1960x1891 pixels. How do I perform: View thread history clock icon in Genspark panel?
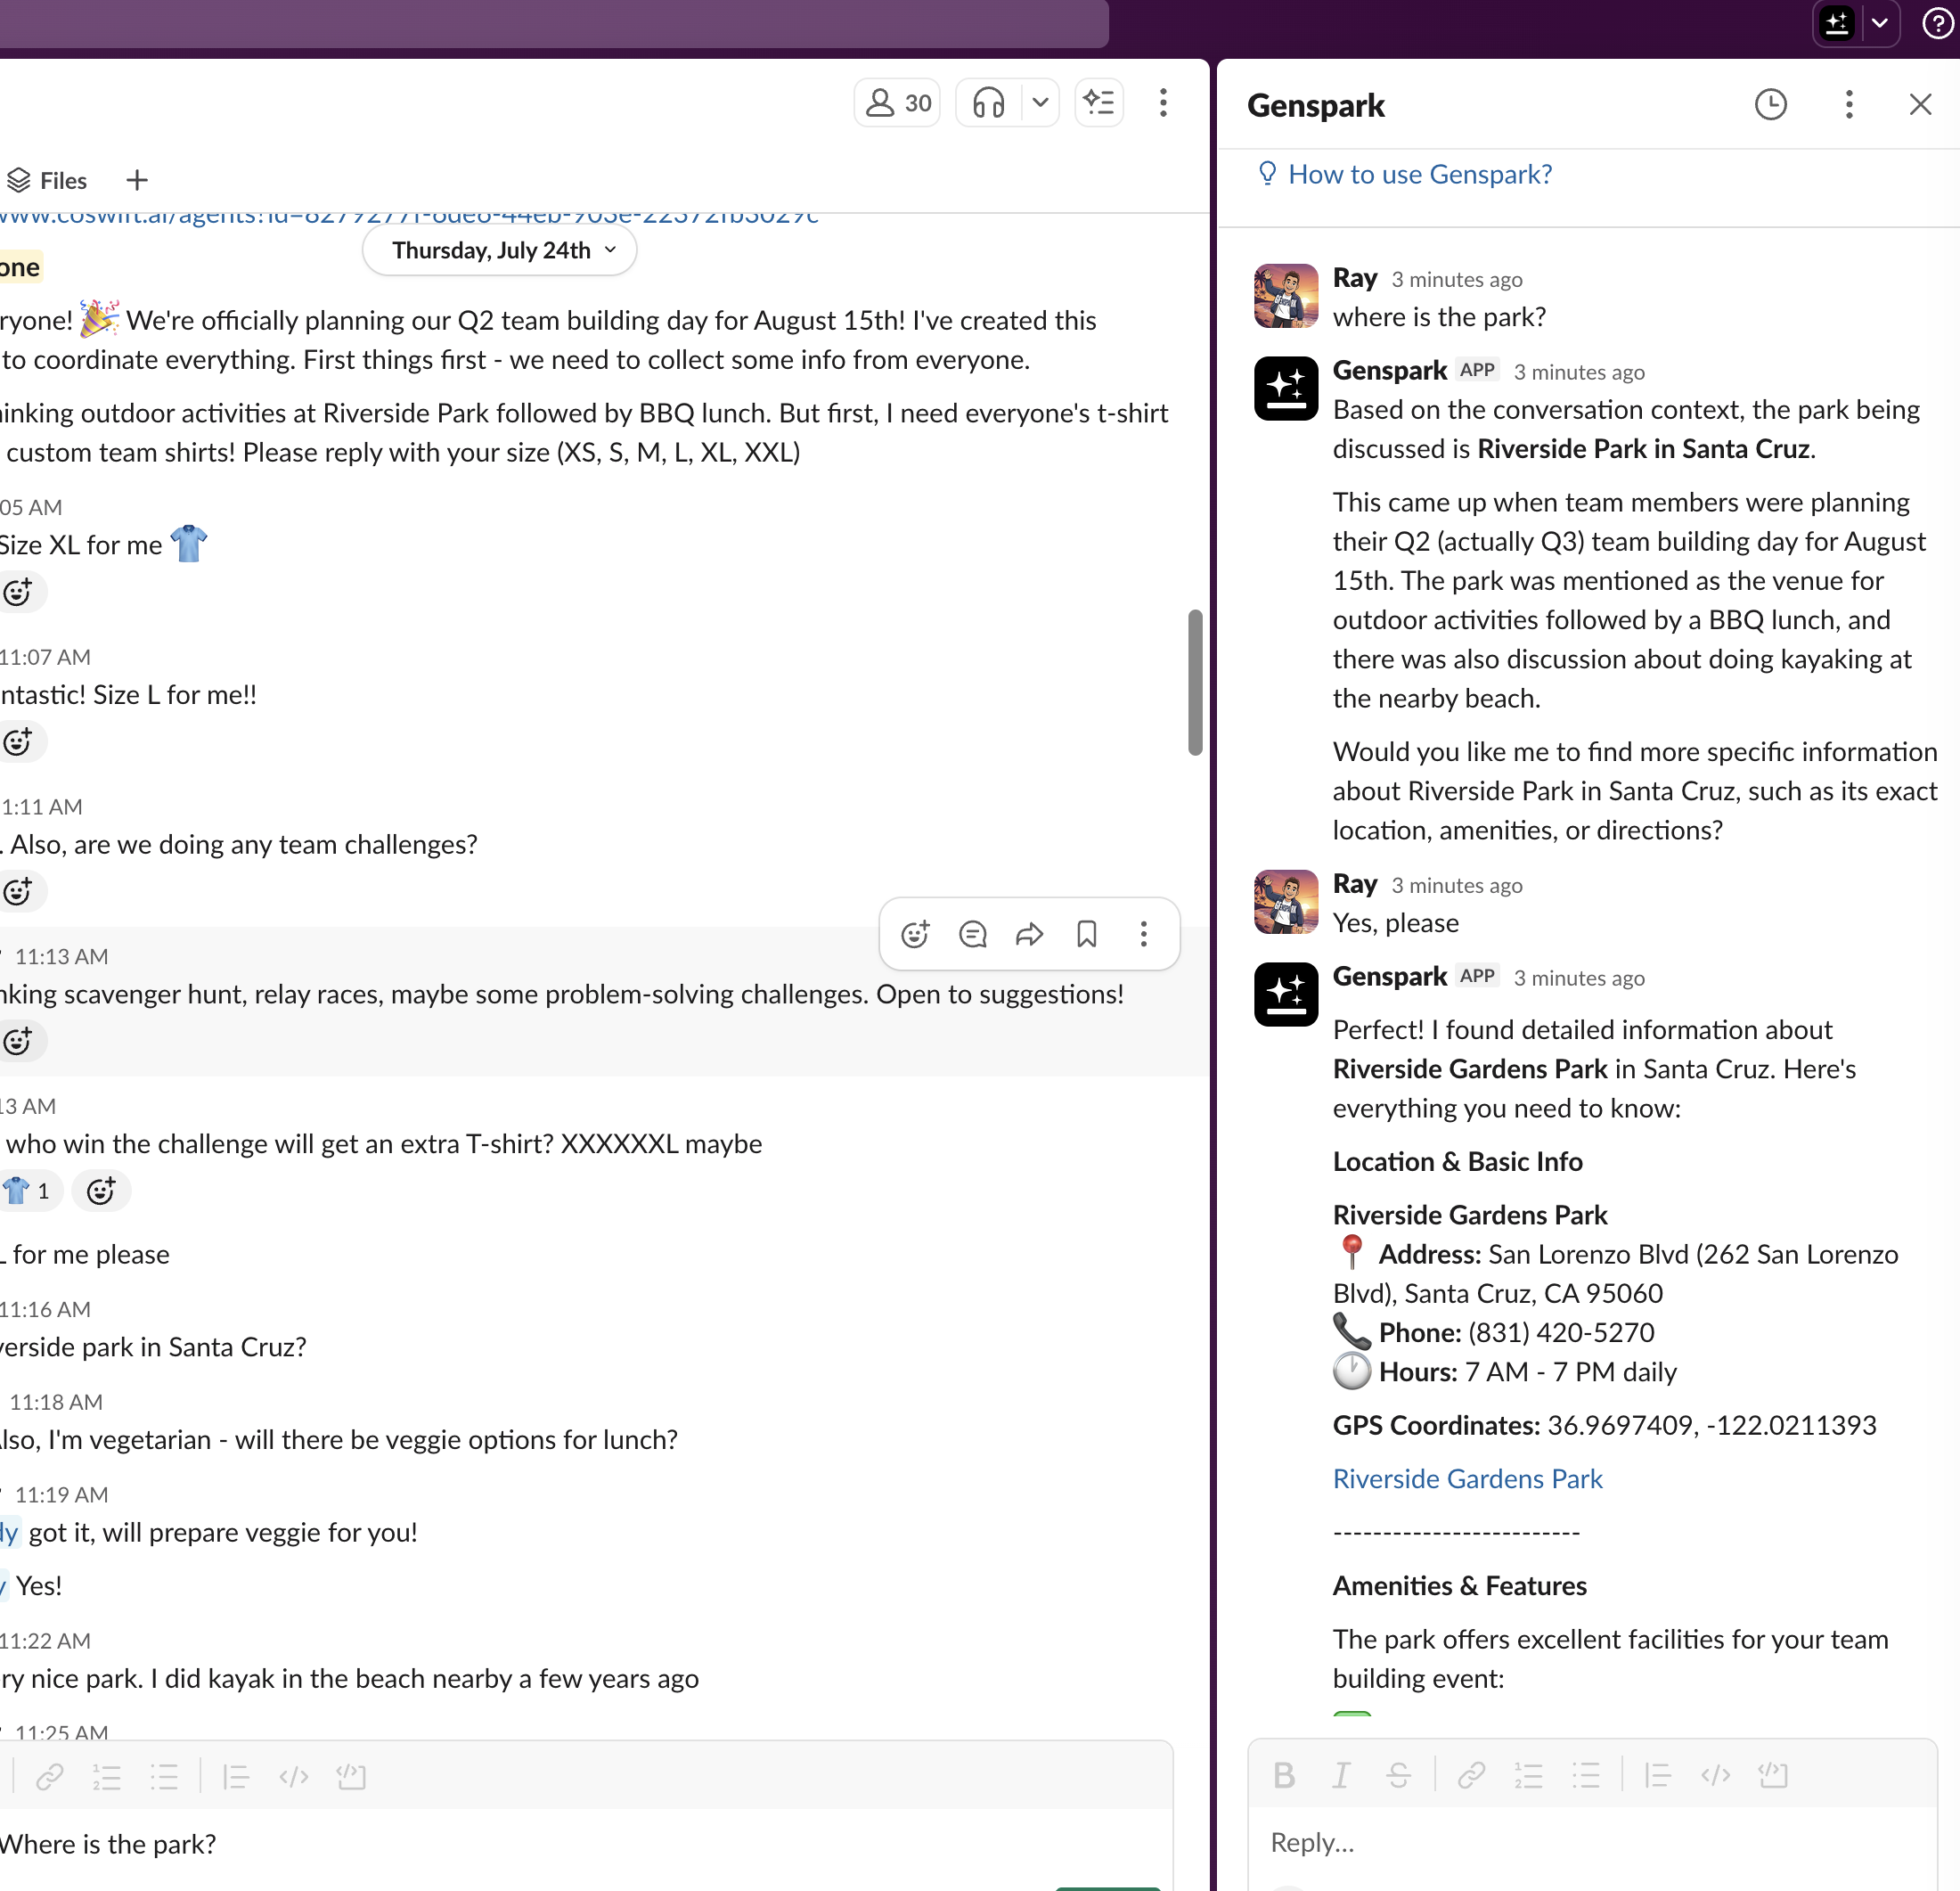pos(1770,105)
